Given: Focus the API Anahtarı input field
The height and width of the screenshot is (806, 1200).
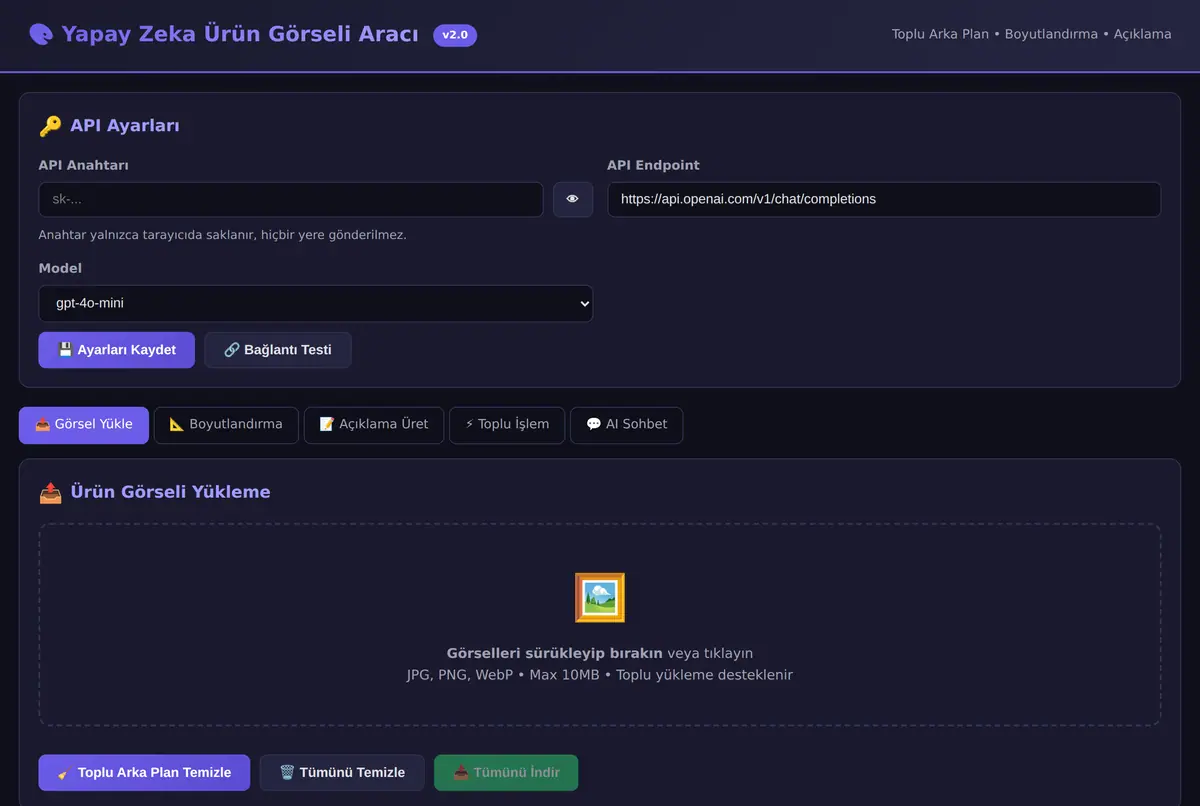Looking at the screenshot, I should [291, 199].
